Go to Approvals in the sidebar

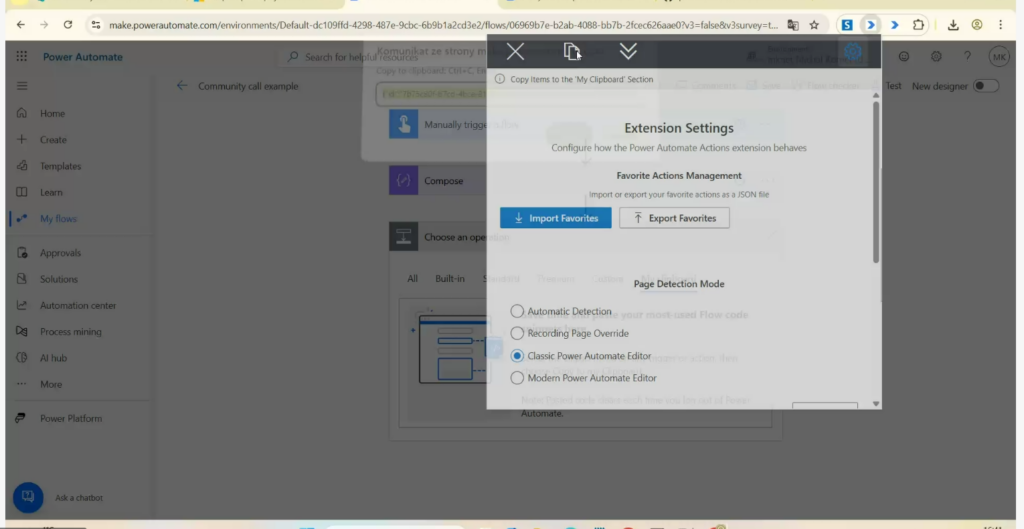pyautogui.click(x=60, y=253)
